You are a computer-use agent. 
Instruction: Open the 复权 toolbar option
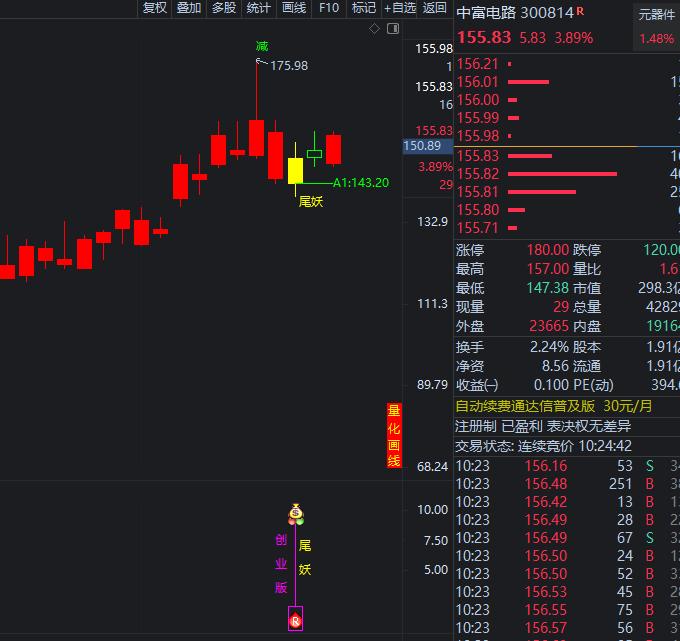coord(155,8)
